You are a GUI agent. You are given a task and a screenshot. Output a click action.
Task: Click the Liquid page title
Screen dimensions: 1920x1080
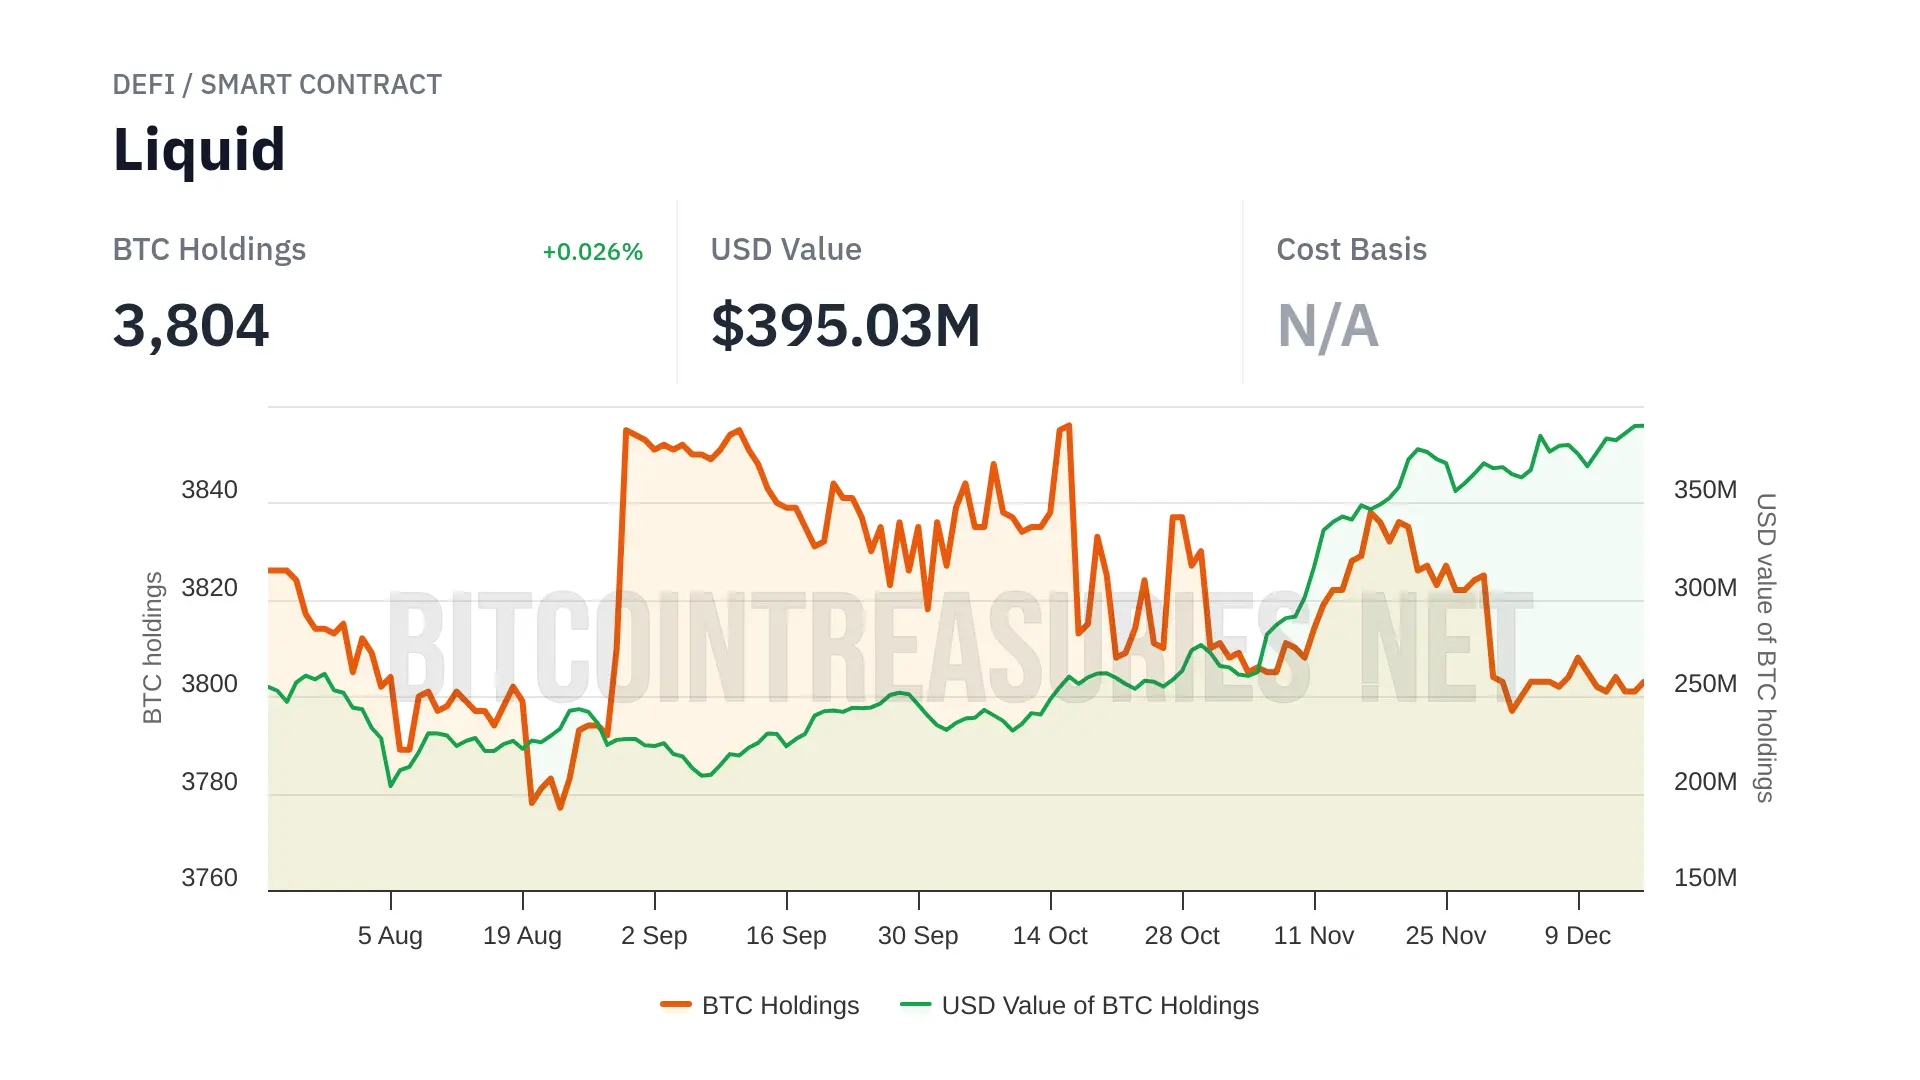pos(199,150)
